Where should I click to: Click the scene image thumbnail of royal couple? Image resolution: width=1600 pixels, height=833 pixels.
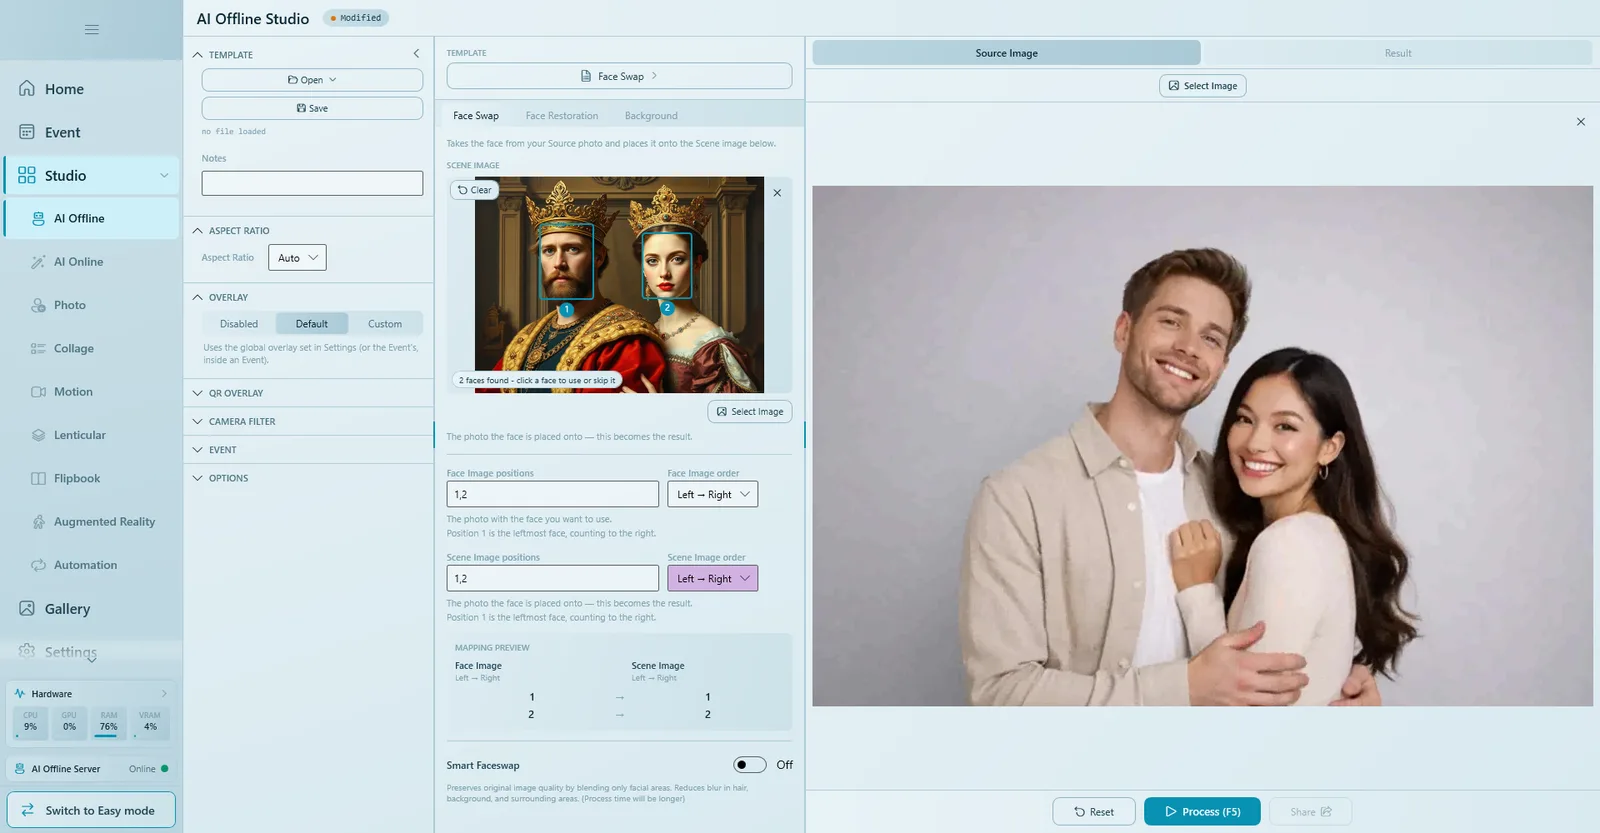(619, 285)
